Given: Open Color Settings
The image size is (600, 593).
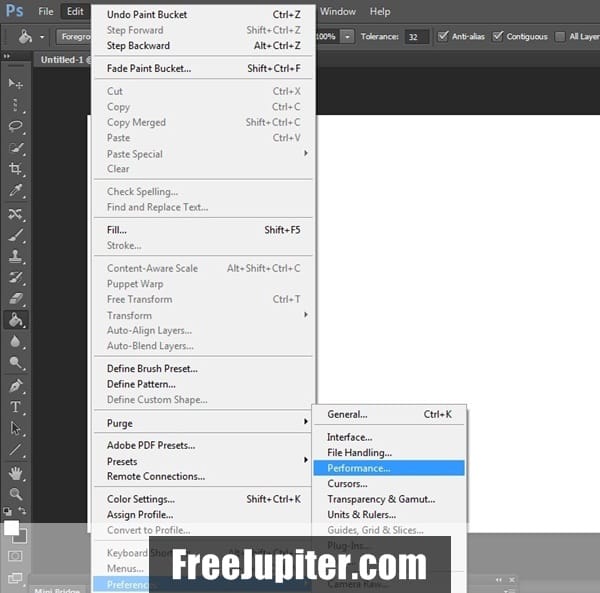Looking at the screenshot, I should pos(203,499).
